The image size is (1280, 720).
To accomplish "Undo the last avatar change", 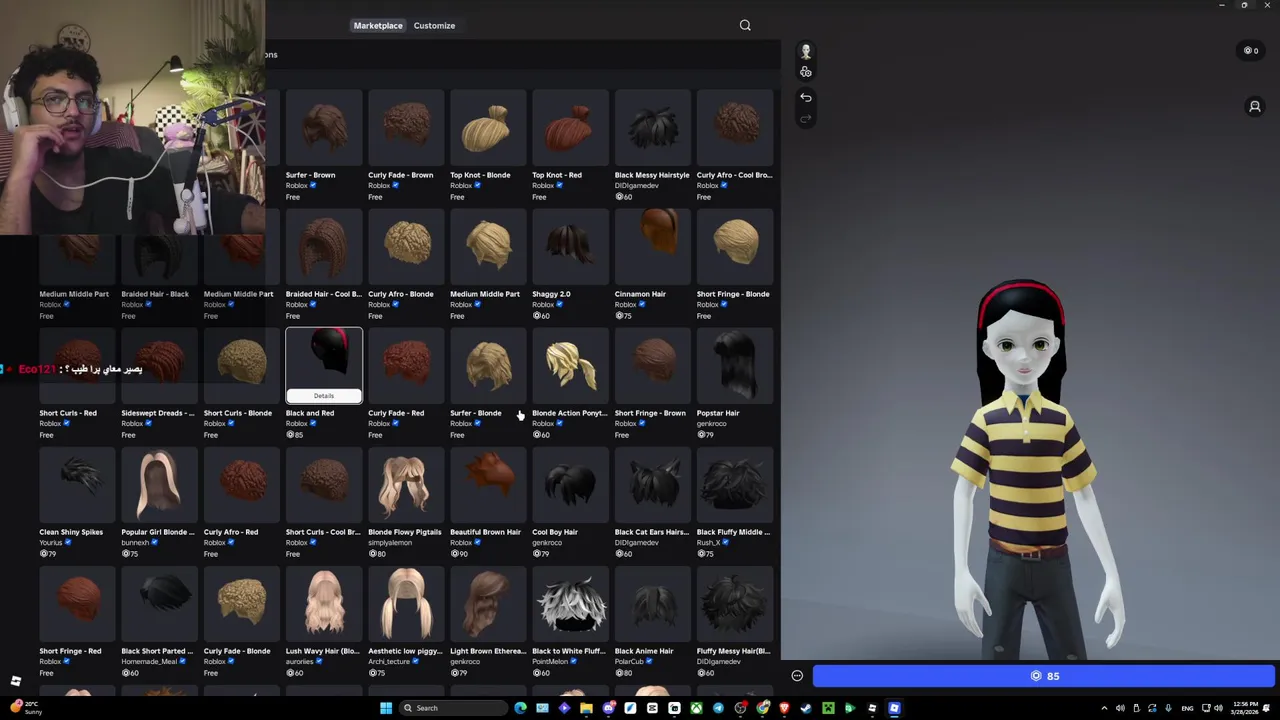I will [x=806, y=97].
